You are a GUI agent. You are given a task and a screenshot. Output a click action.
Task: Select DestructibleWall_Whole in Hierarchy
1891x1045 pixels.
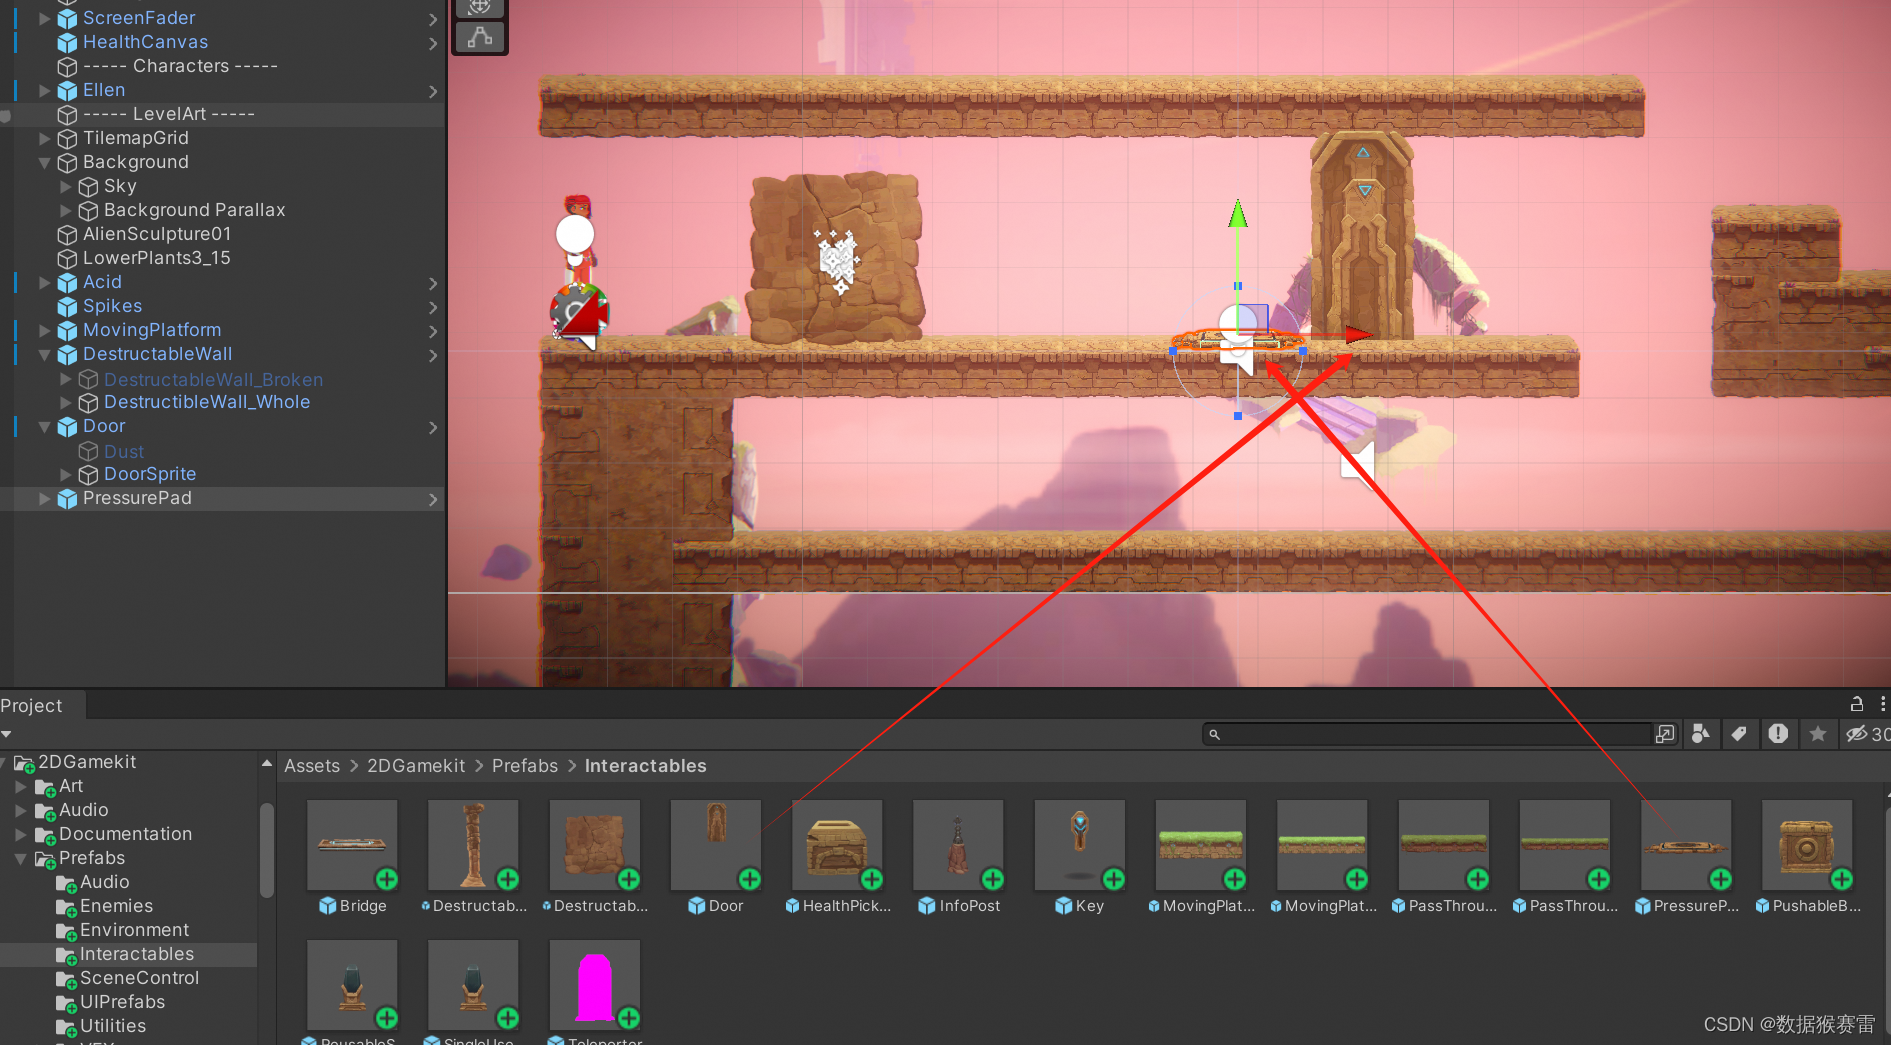coord(207,402)
